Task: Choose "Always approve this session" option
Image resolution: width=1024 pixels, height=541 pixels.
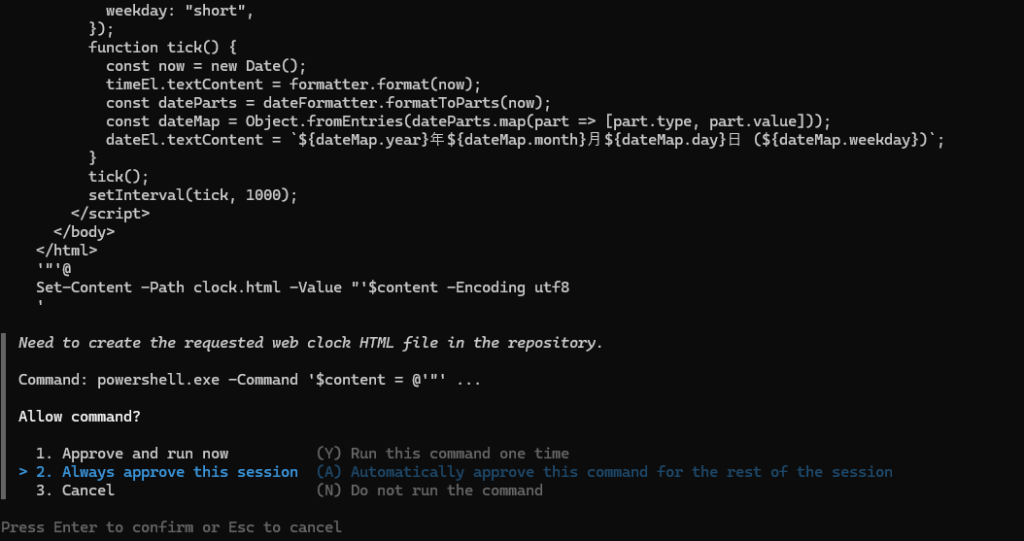Action: 180,472
